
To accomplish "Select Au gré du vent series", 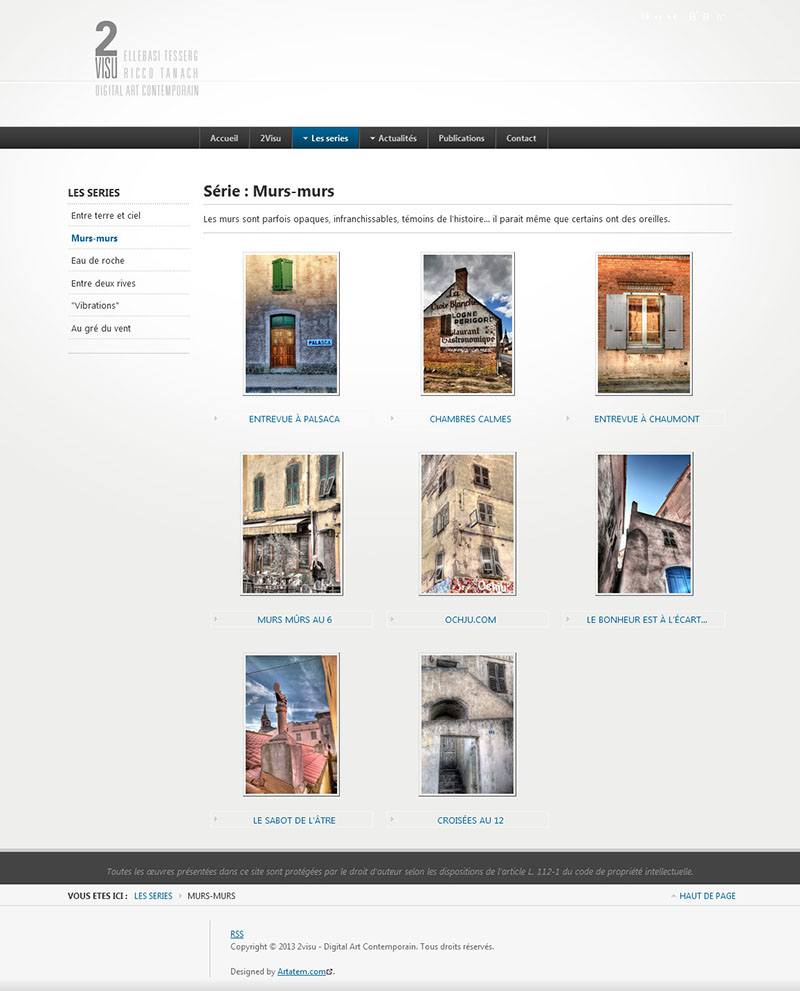I will click(101, 328).
